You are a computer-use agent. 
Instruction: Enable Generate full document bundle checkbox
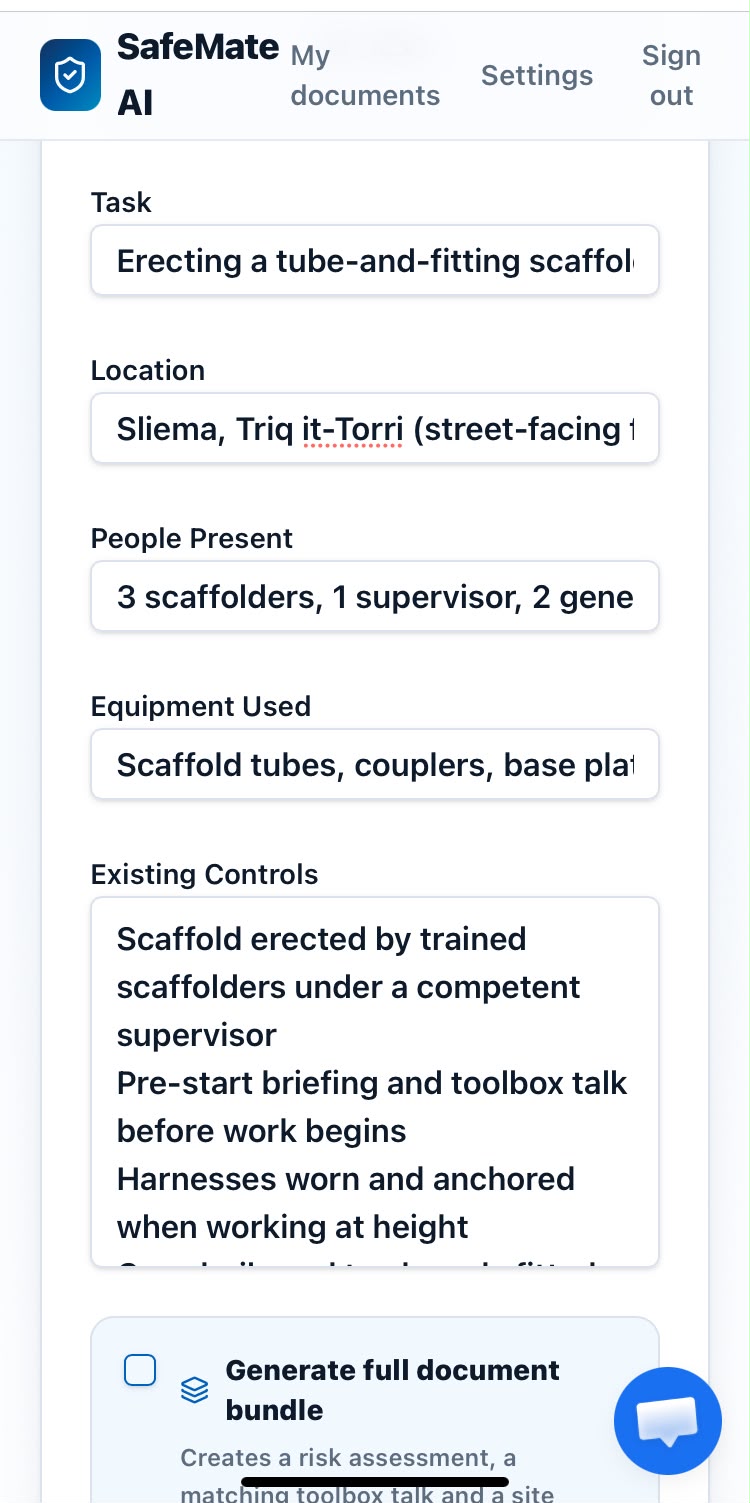point(140,1370)
